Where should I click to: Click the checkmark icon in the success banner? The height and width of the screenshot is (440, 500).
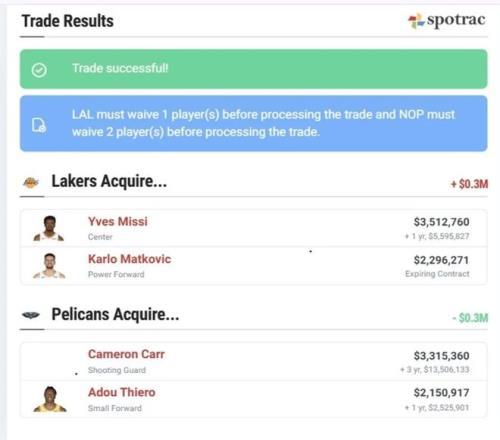click(x=39, y=70)
